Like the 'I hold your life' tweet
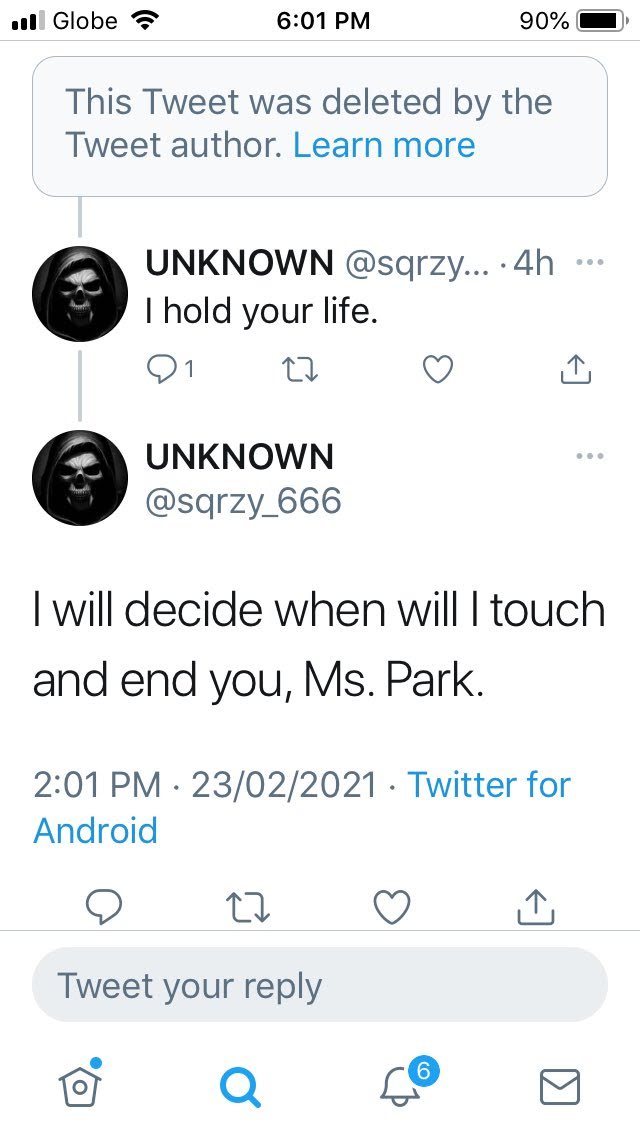 437,370
